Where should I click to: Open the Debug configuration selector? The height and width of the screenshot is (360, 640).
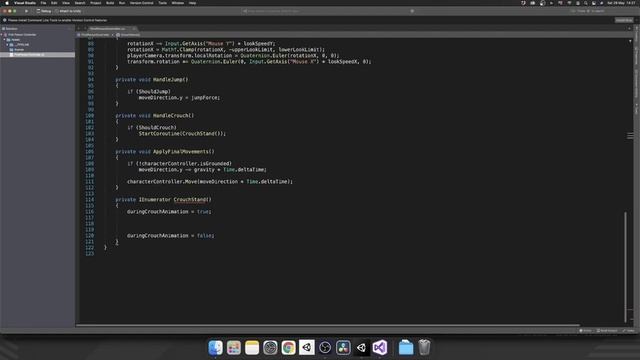tap(44, 11)
